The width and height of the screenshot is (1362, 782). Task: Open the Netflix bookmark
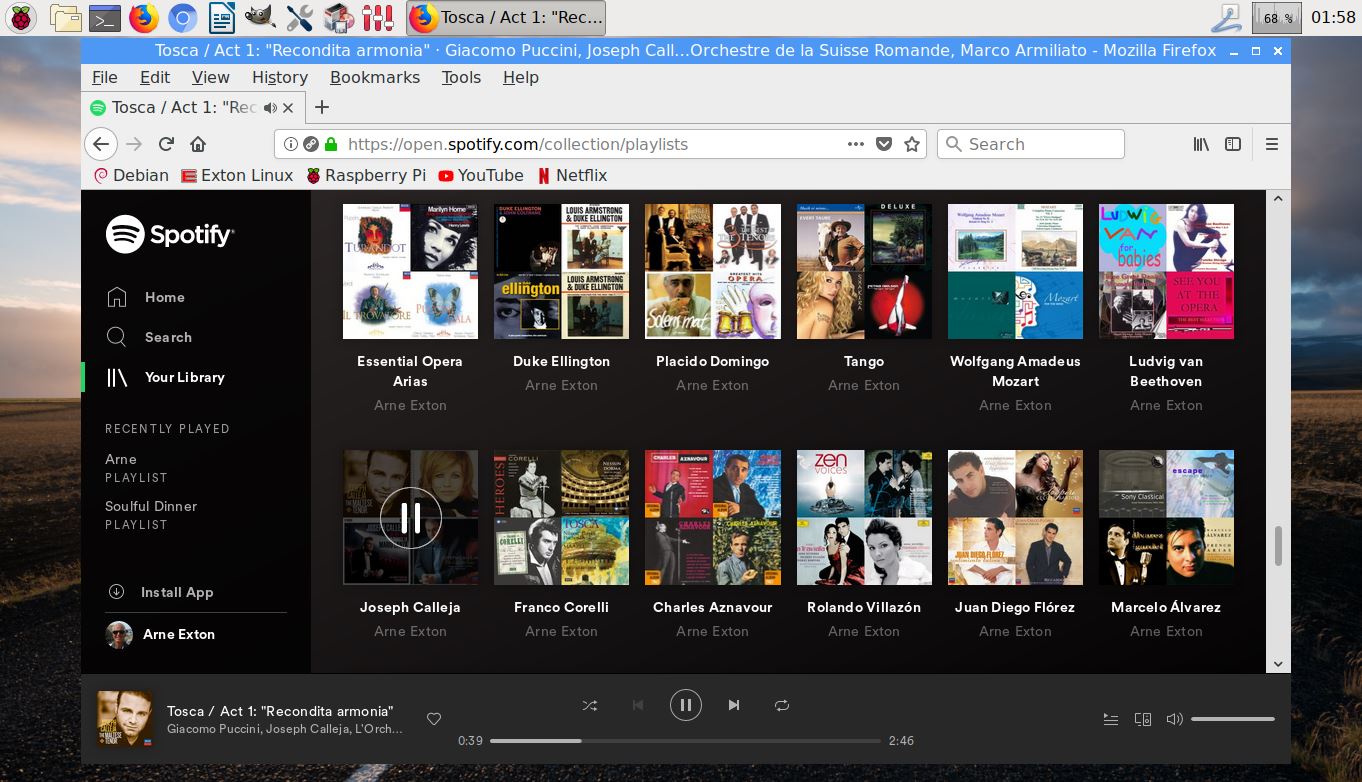[x=572, y=175]
